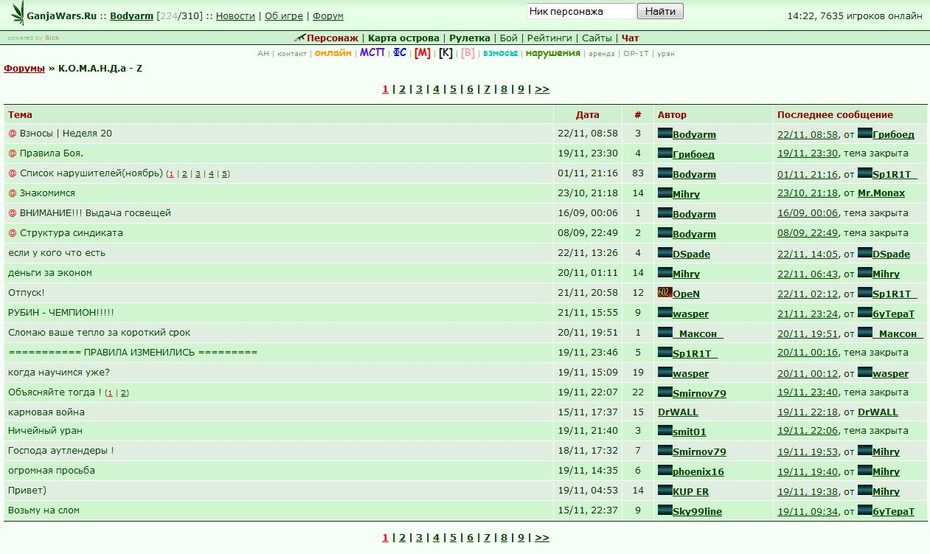This screenshot has width=930, height=554.
Task: Open topic ПРАВИЛА ИЗМЕНИЛИСЬ
Action: [133, 352]
